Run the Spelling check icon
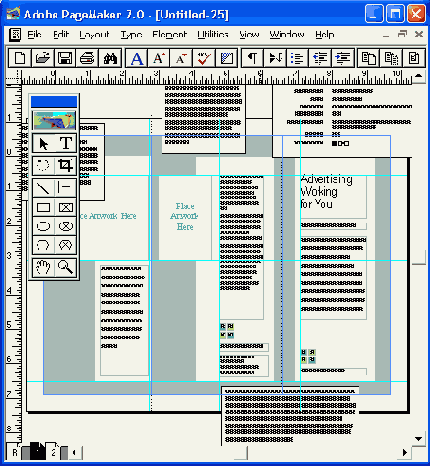Viewport: 430px width, 466px height. click(x=203, y=58)
